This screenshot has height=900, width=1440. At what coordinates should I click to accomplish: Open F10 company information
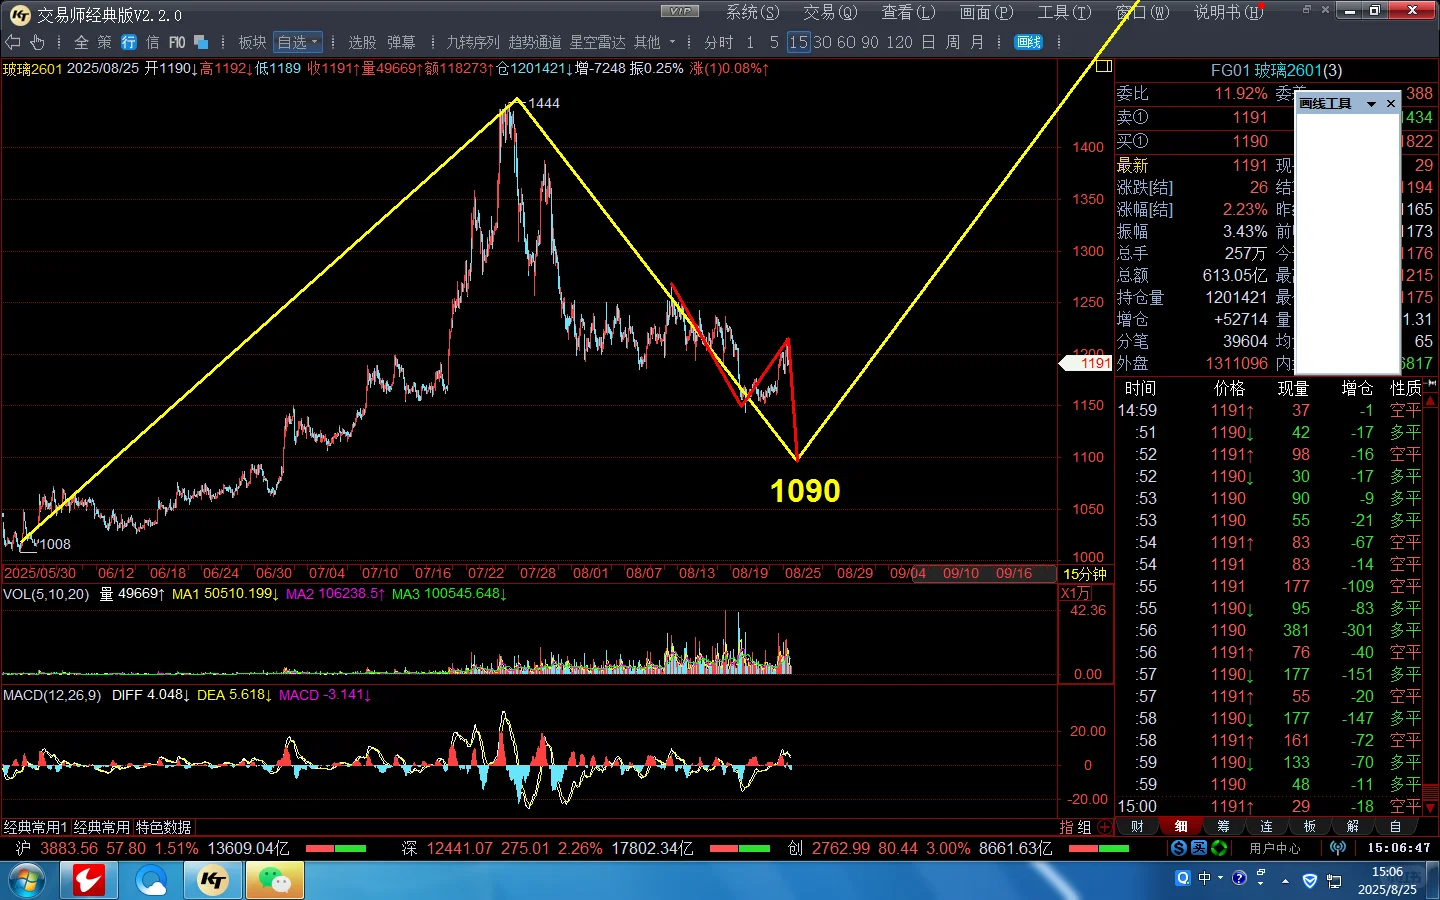pos(177,42)
